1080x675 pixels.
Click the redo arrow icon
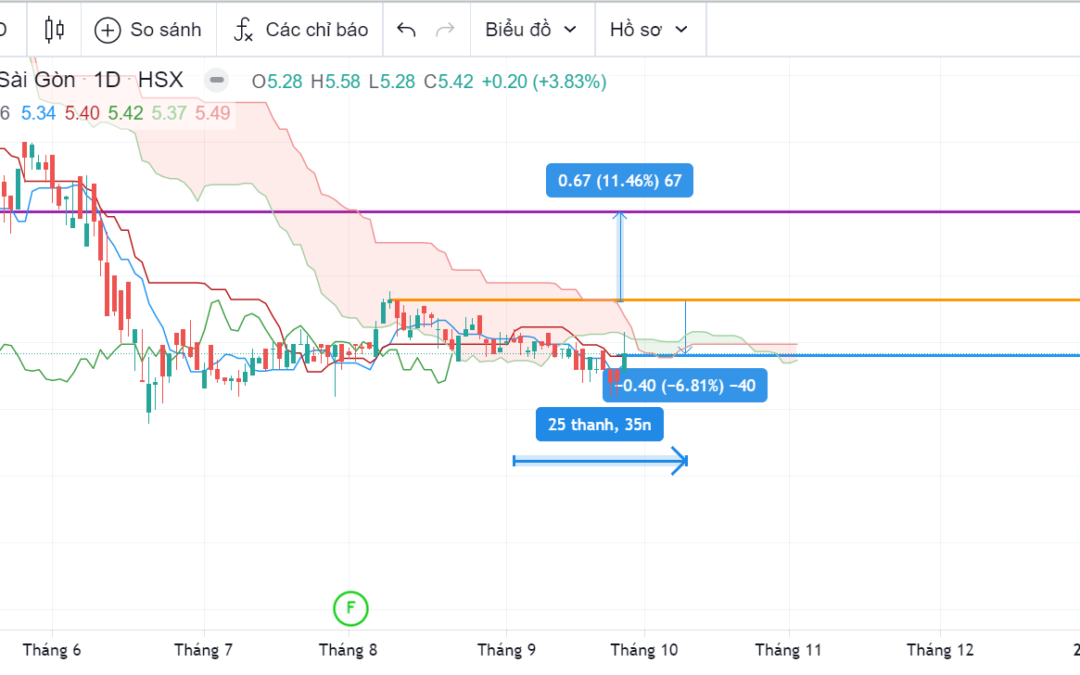445,29
